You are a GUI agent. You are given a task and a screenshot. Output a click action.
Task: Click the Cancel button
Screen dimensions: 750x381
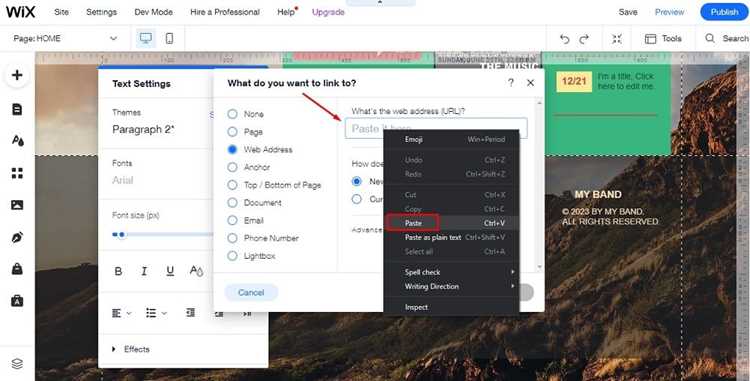[251, 292]
